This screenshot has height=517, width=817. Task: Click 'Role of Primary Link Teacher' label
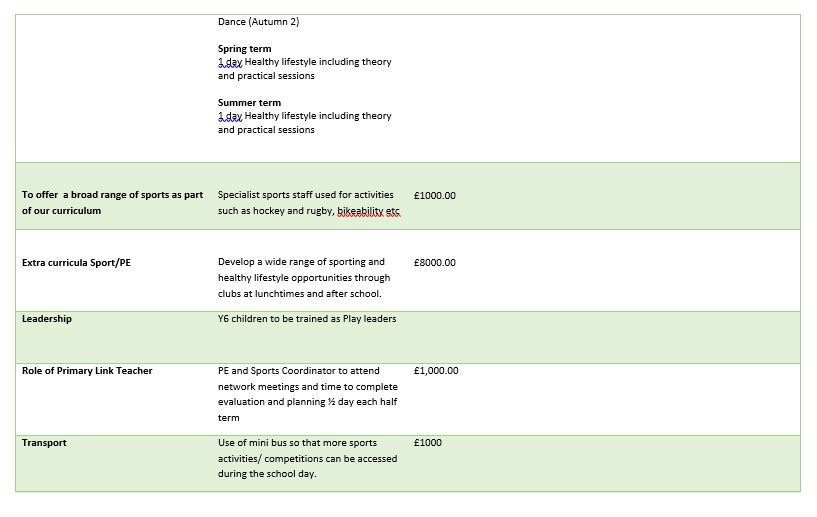[87, 371]
